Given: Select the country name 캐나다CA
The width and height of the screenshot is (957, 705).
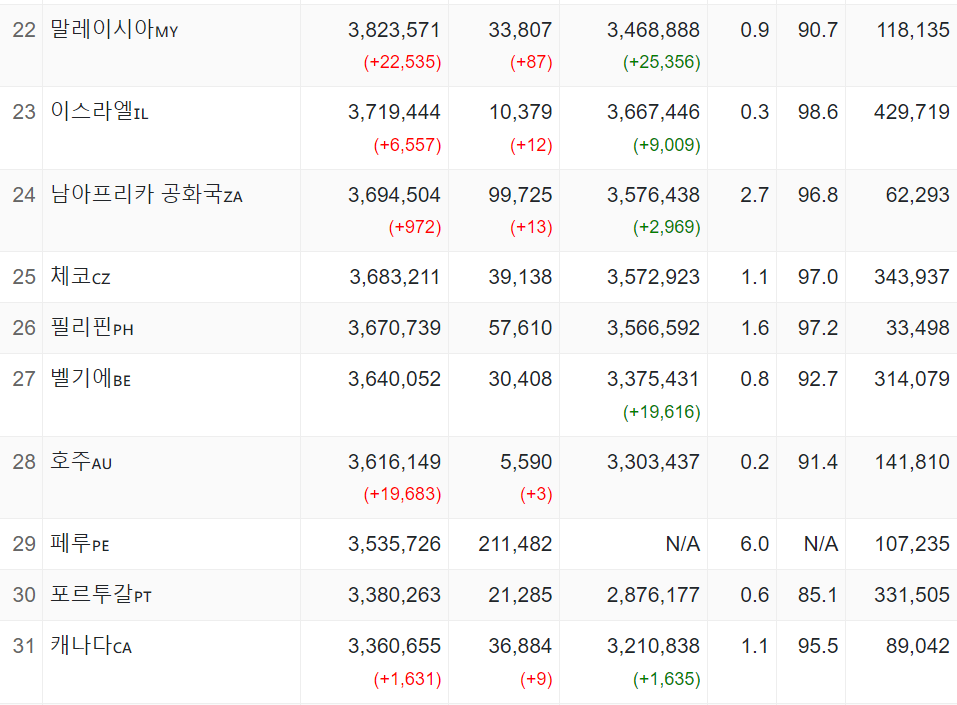Looking at the screenshot, I should [91, 645].
